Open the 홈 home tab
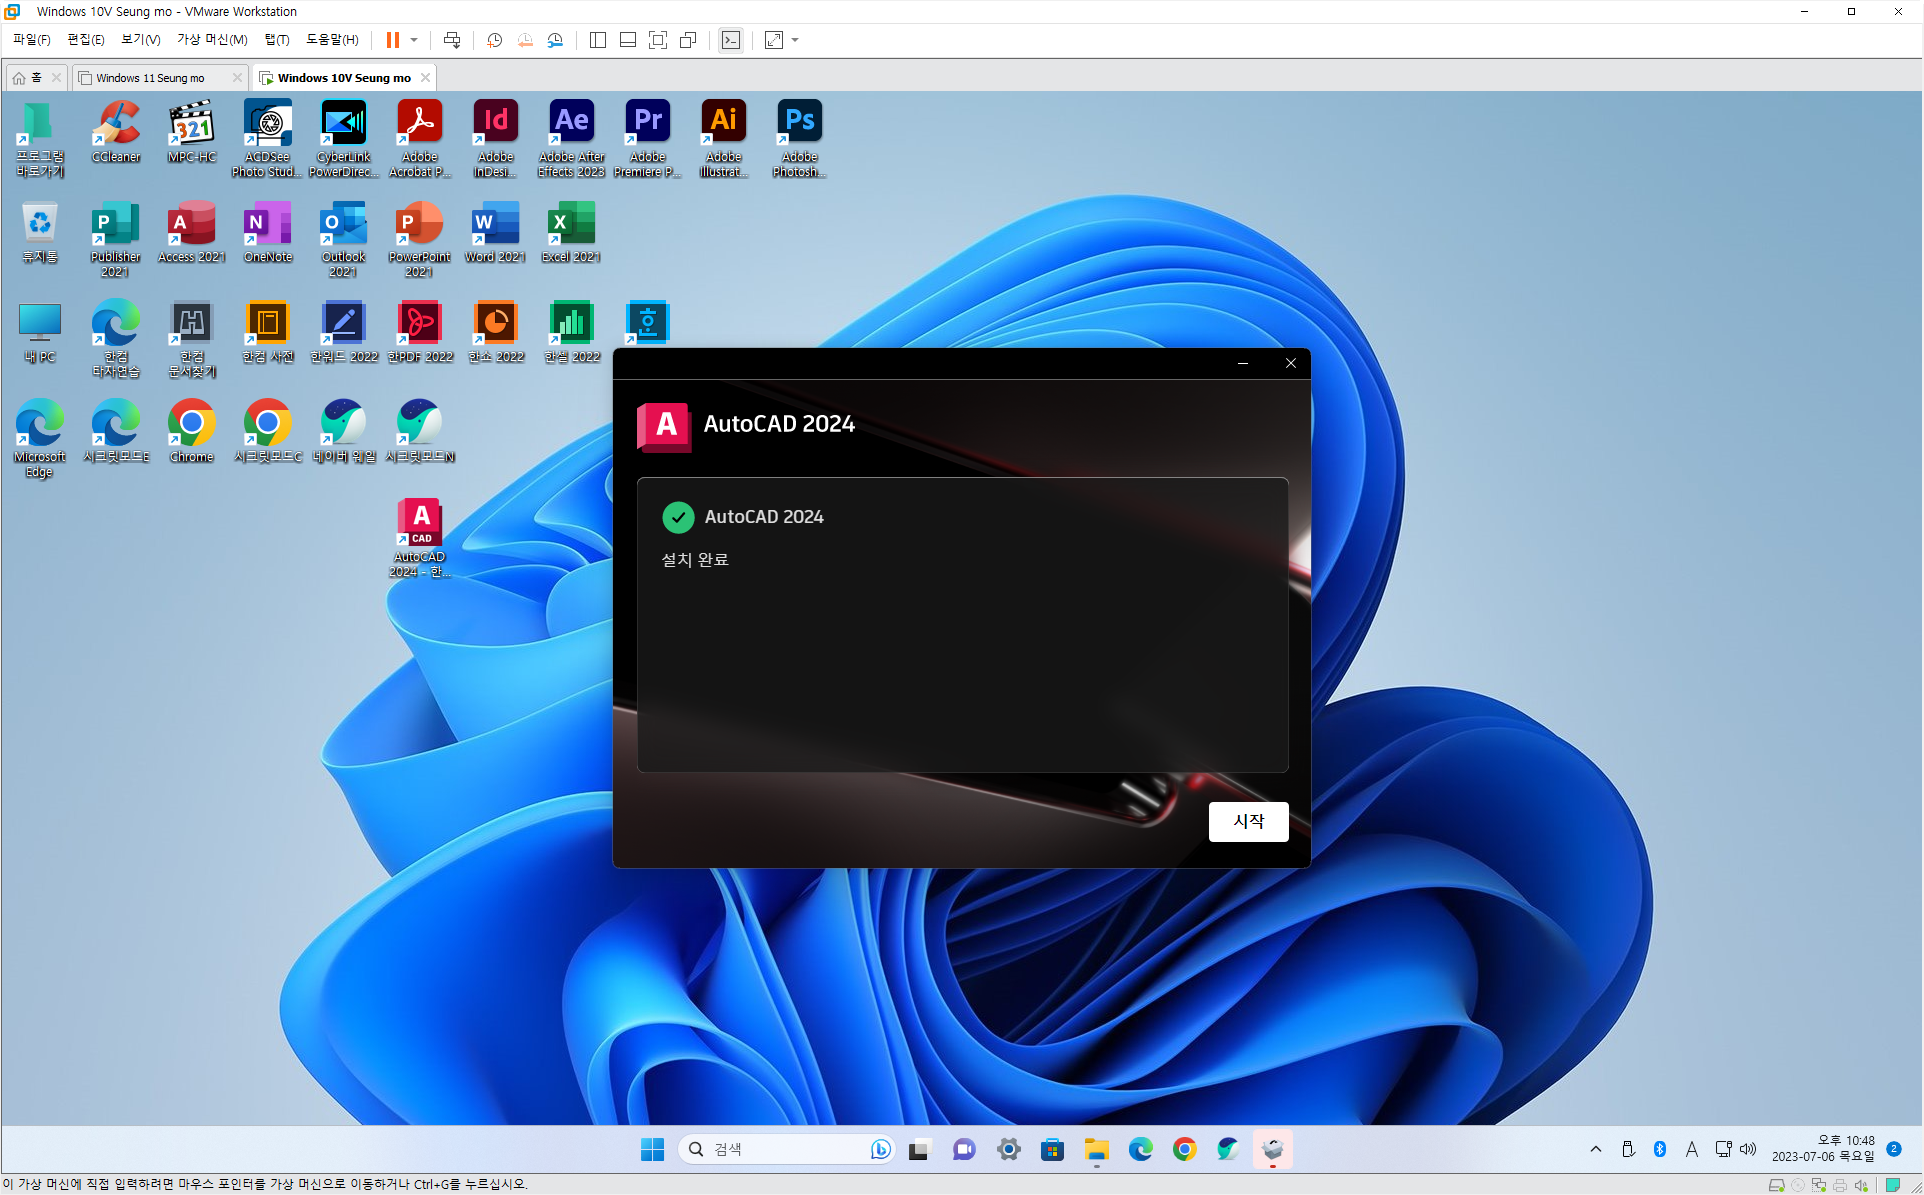The height and width of the screenshot is (1195, 1924). pos(28,78)
